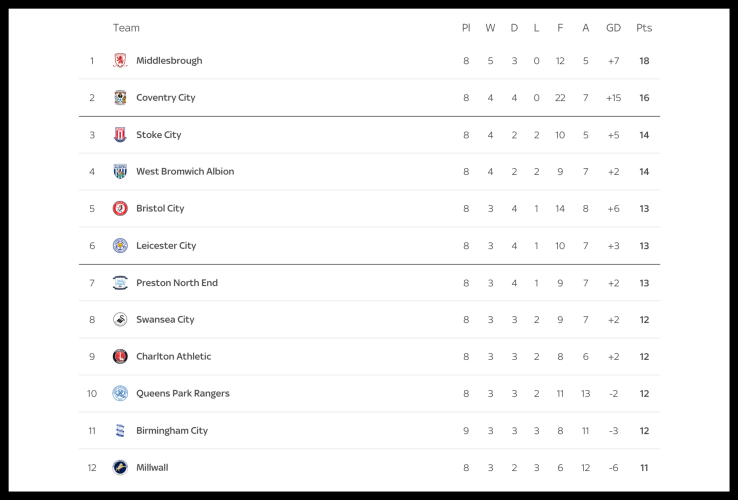Open the Middlesbrough team link

pyautogui.click(x=169, y=61)
